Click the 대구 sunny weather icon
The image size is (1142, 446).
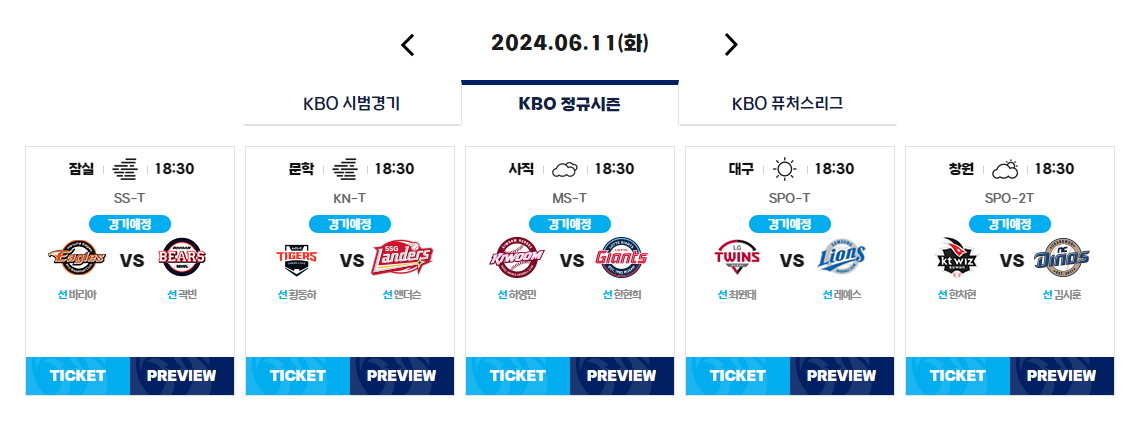point(785,169)
